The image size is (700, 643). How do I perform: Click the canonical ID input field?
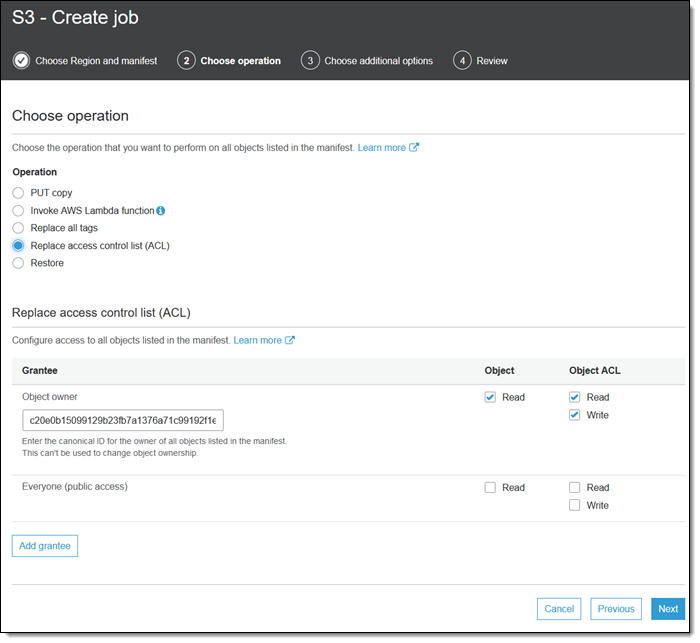click(123, 420)
